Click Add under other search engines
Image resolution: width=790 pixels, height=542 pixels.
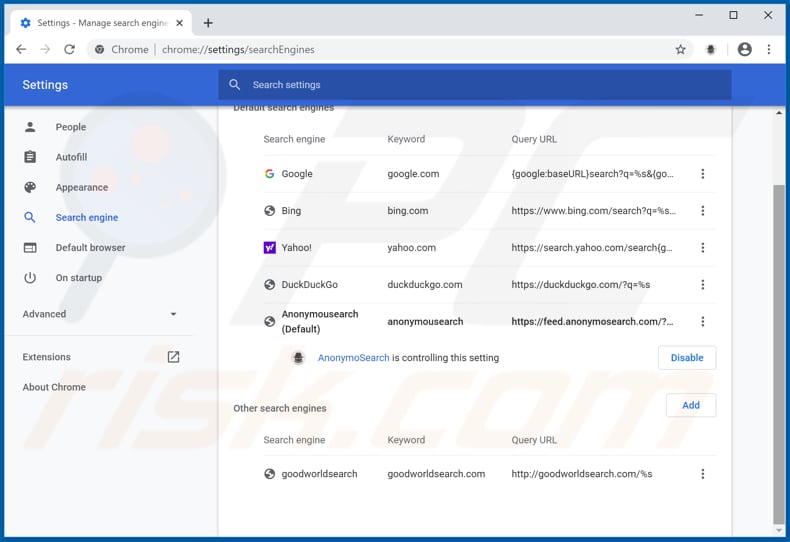(690, 405)
